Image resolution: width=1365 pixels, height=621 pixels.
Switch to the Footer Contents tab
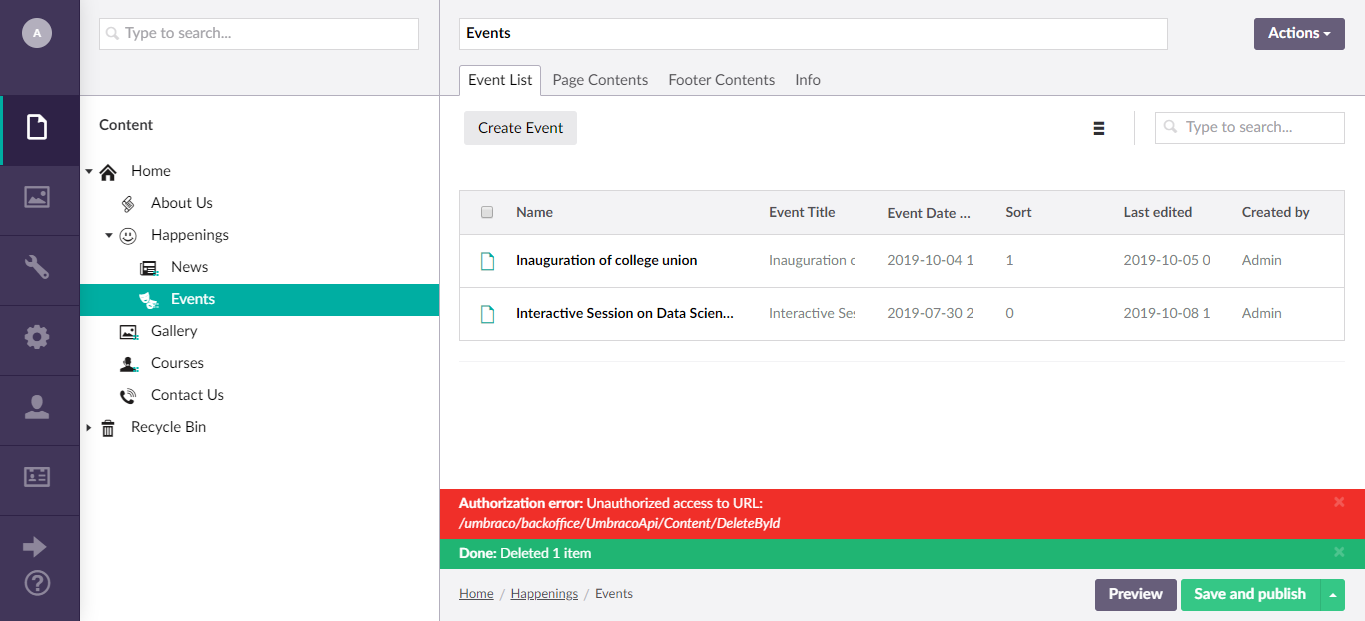coord(722,80)
